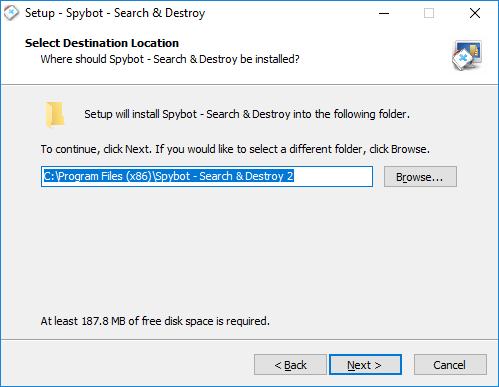Click the 'Setup will install Spybot' message

[x=247, y=114]
